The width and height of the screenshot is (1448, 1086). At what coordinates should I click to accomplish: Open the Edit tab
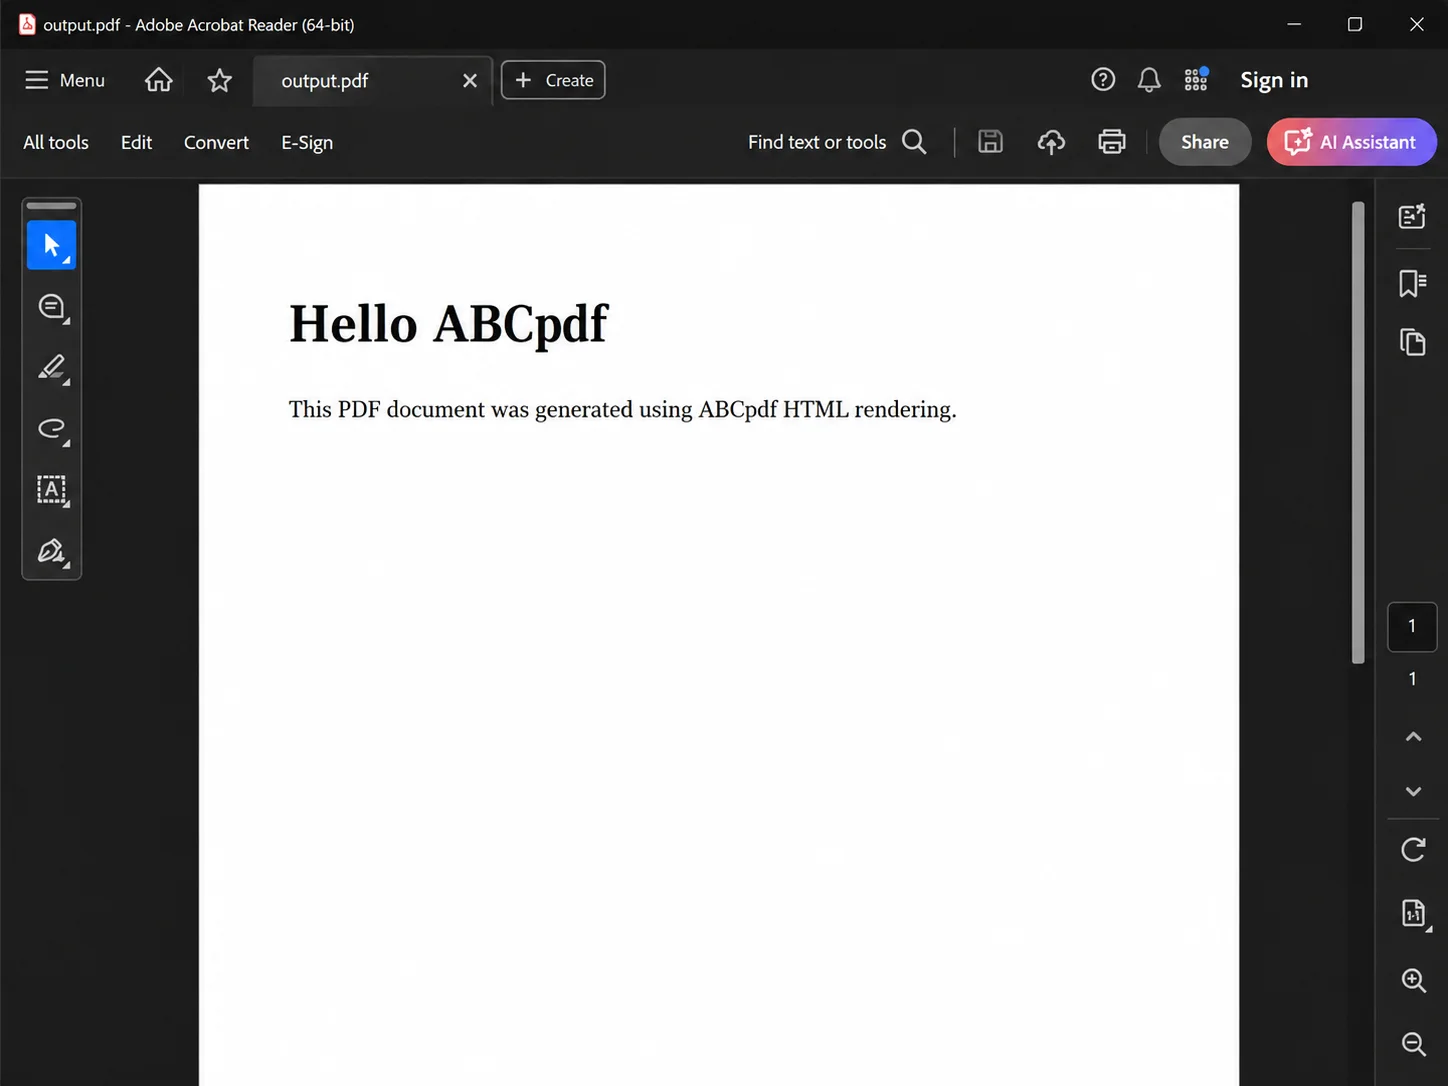coord(136,142)
